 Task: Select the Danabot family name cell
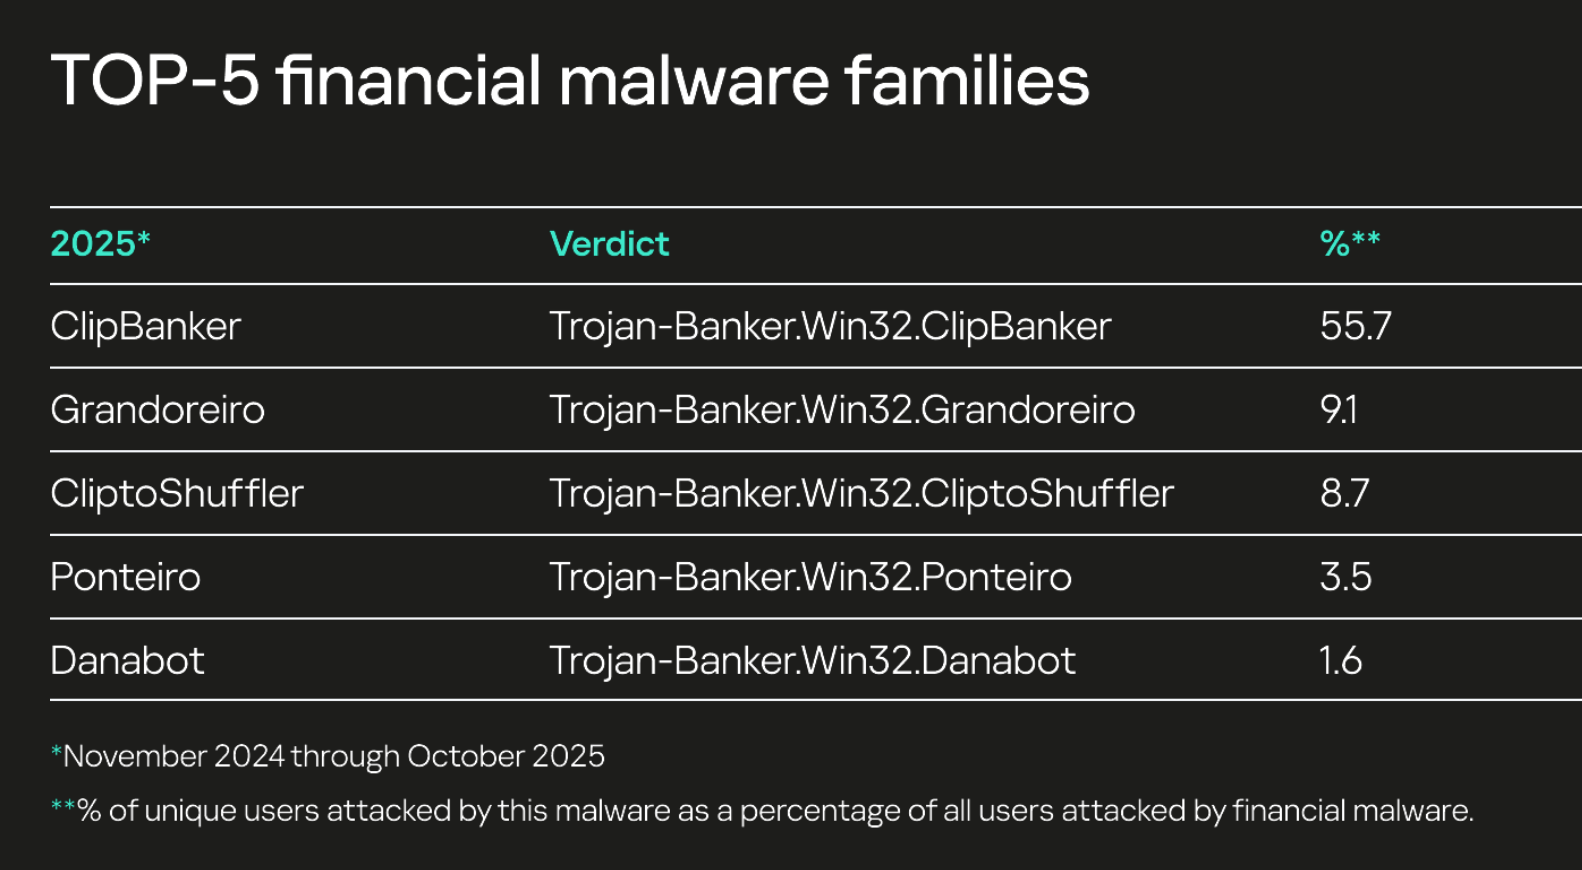(127, 661)
